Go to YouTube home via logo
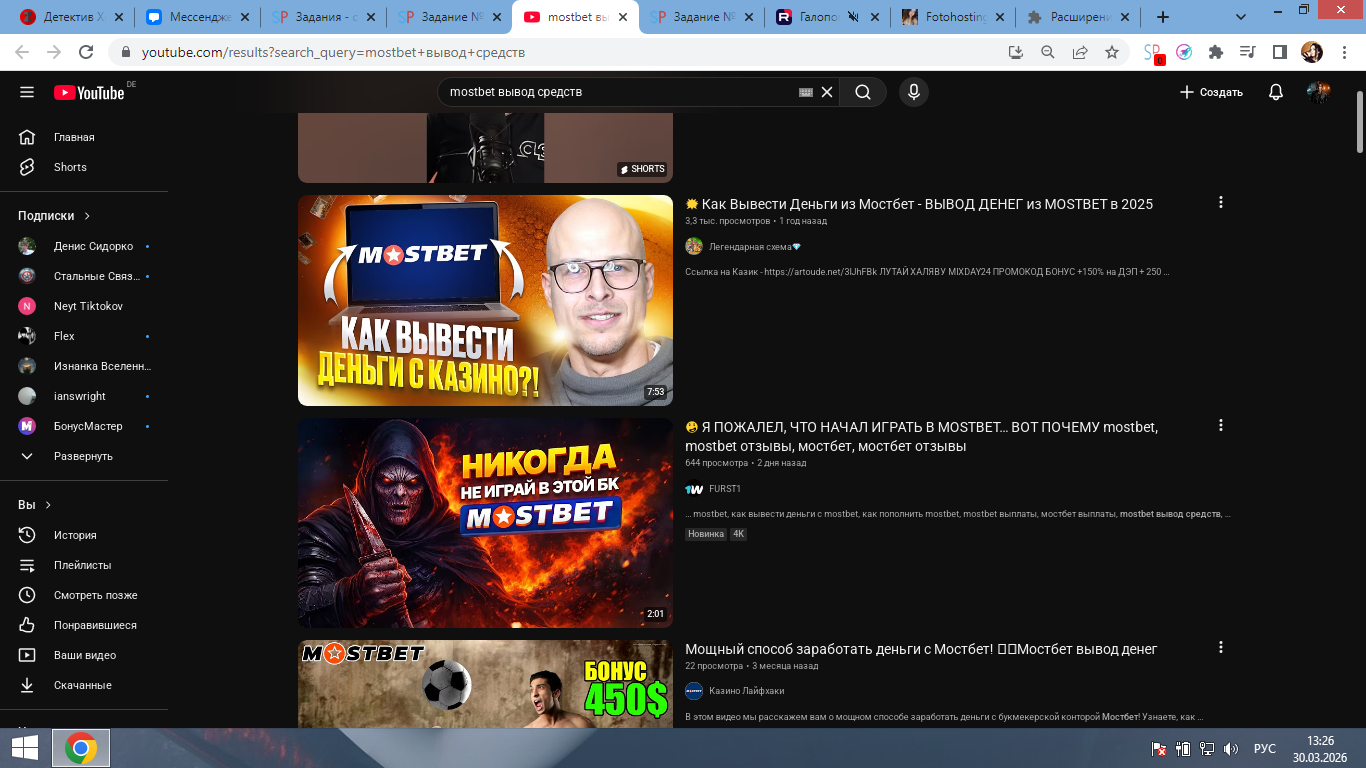The height and width of the screenshot is (768, 1366). coord(90,92)
